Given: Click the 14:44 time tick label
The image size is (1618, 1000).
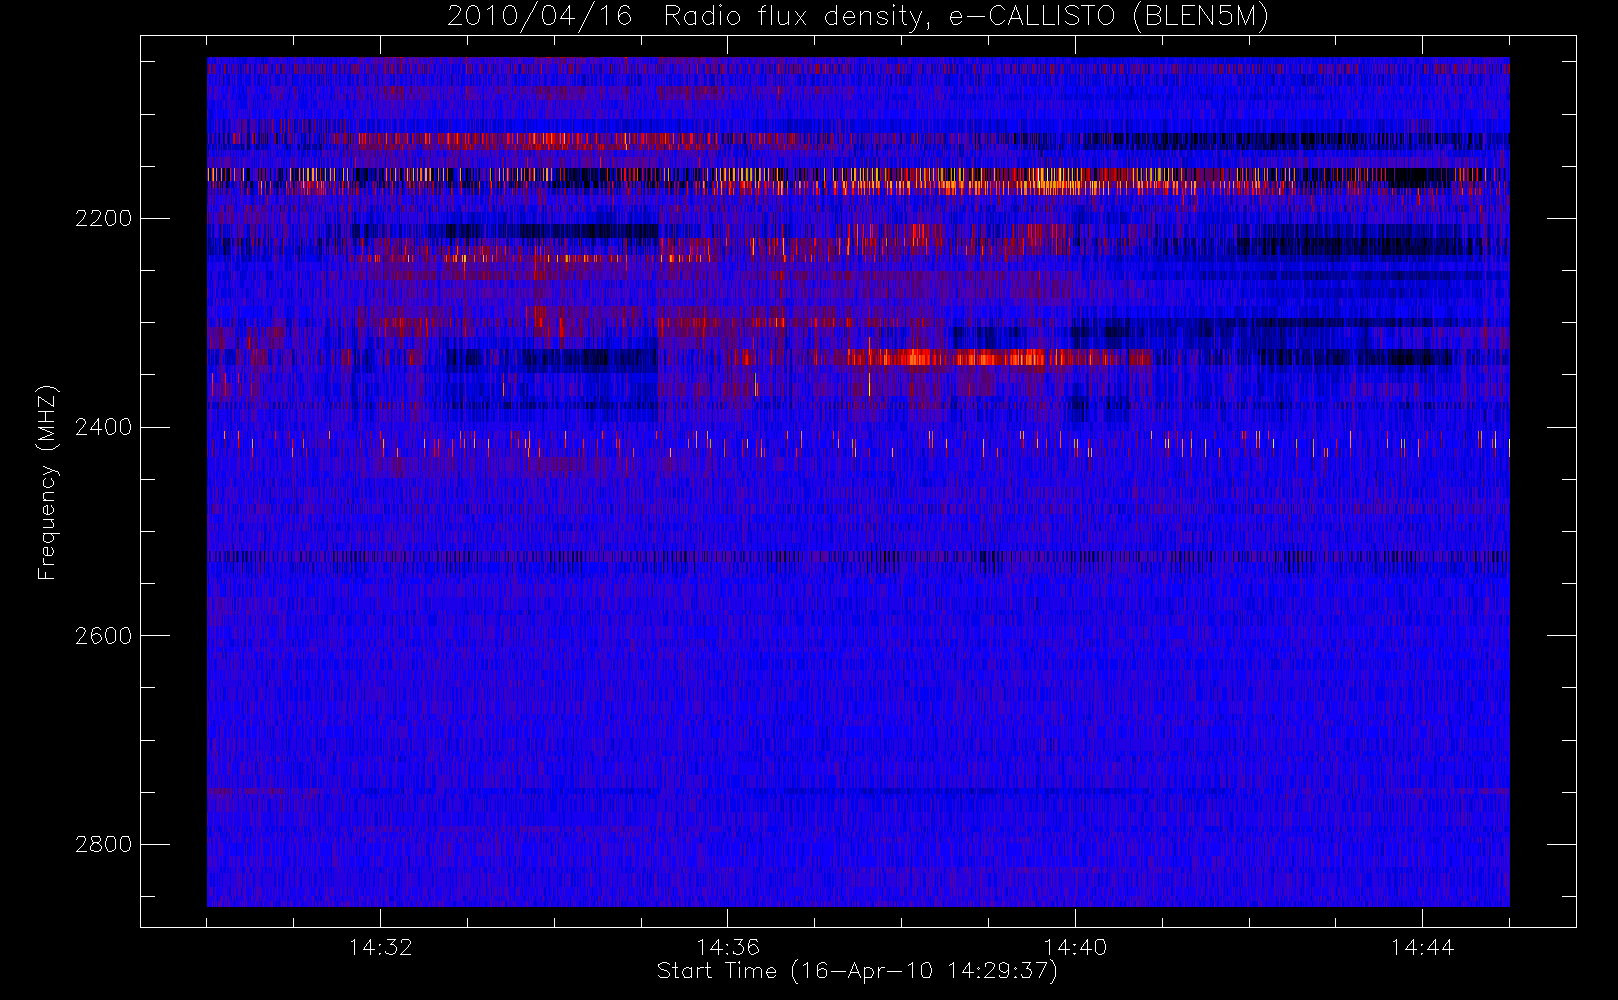Looking at the screenshot, I should click(x=1422, y=947).
